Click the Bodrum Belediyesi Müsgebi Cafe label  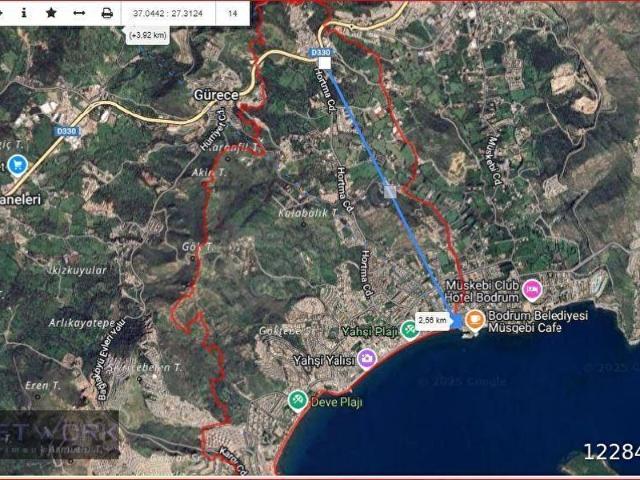coord(538,321)
